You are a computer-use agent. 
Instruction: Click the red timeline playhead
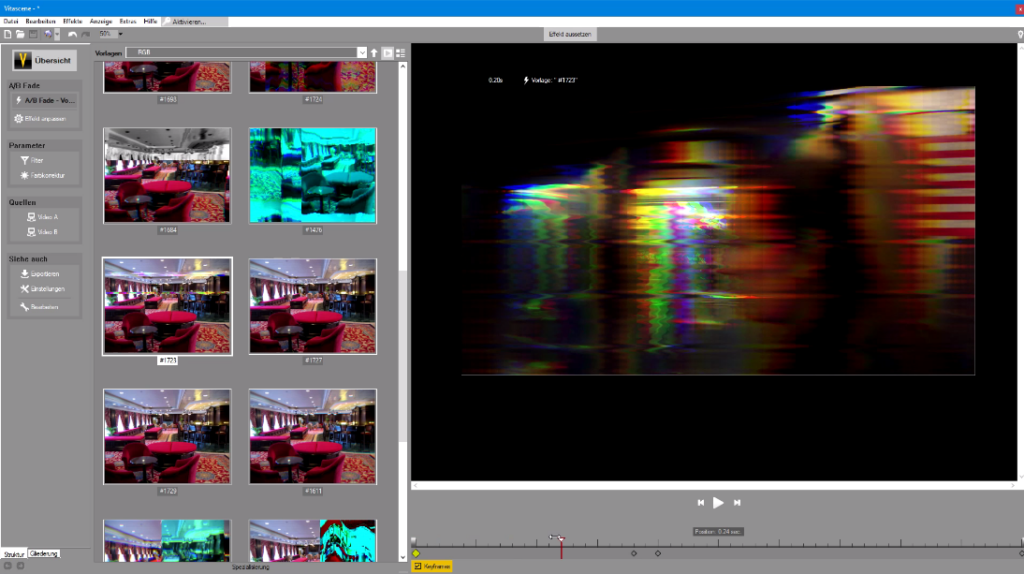pos(561,547)
